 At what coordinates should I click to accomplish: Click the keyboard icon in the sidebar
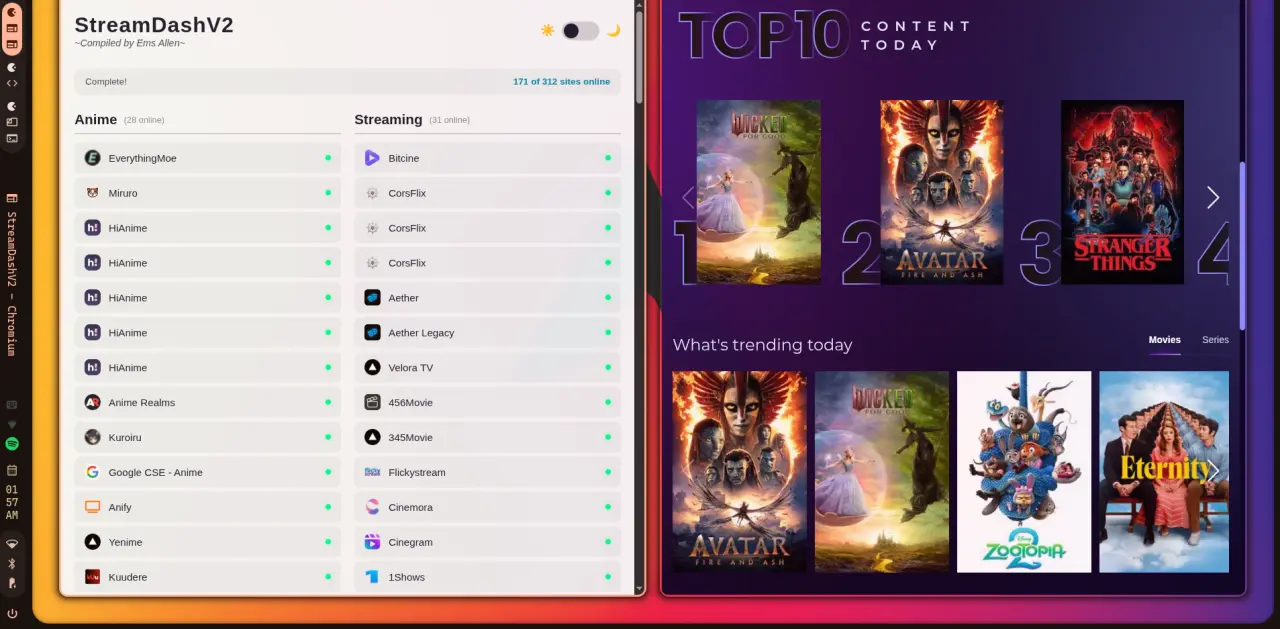pyautogui.click(x=12, y=405)
